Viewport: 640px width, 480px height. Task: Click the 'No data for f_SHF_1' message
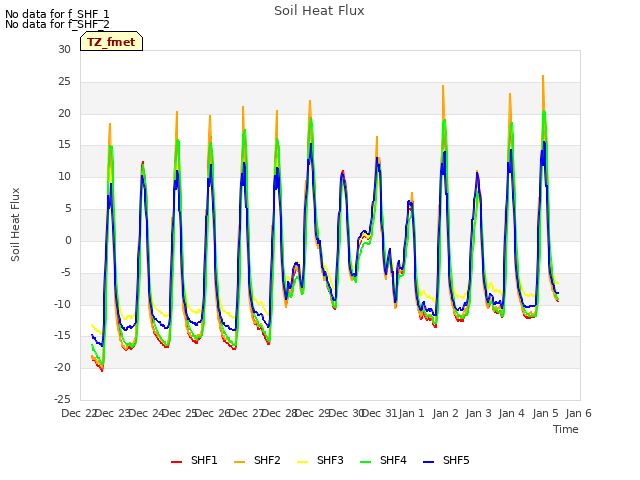[x=57, y=14]
